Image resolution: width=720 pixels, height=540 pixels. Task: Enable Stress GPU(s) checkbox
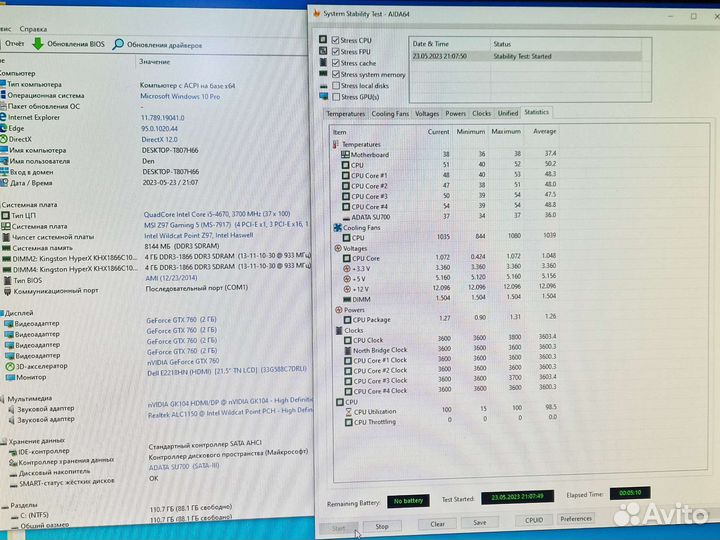(336, 97)
